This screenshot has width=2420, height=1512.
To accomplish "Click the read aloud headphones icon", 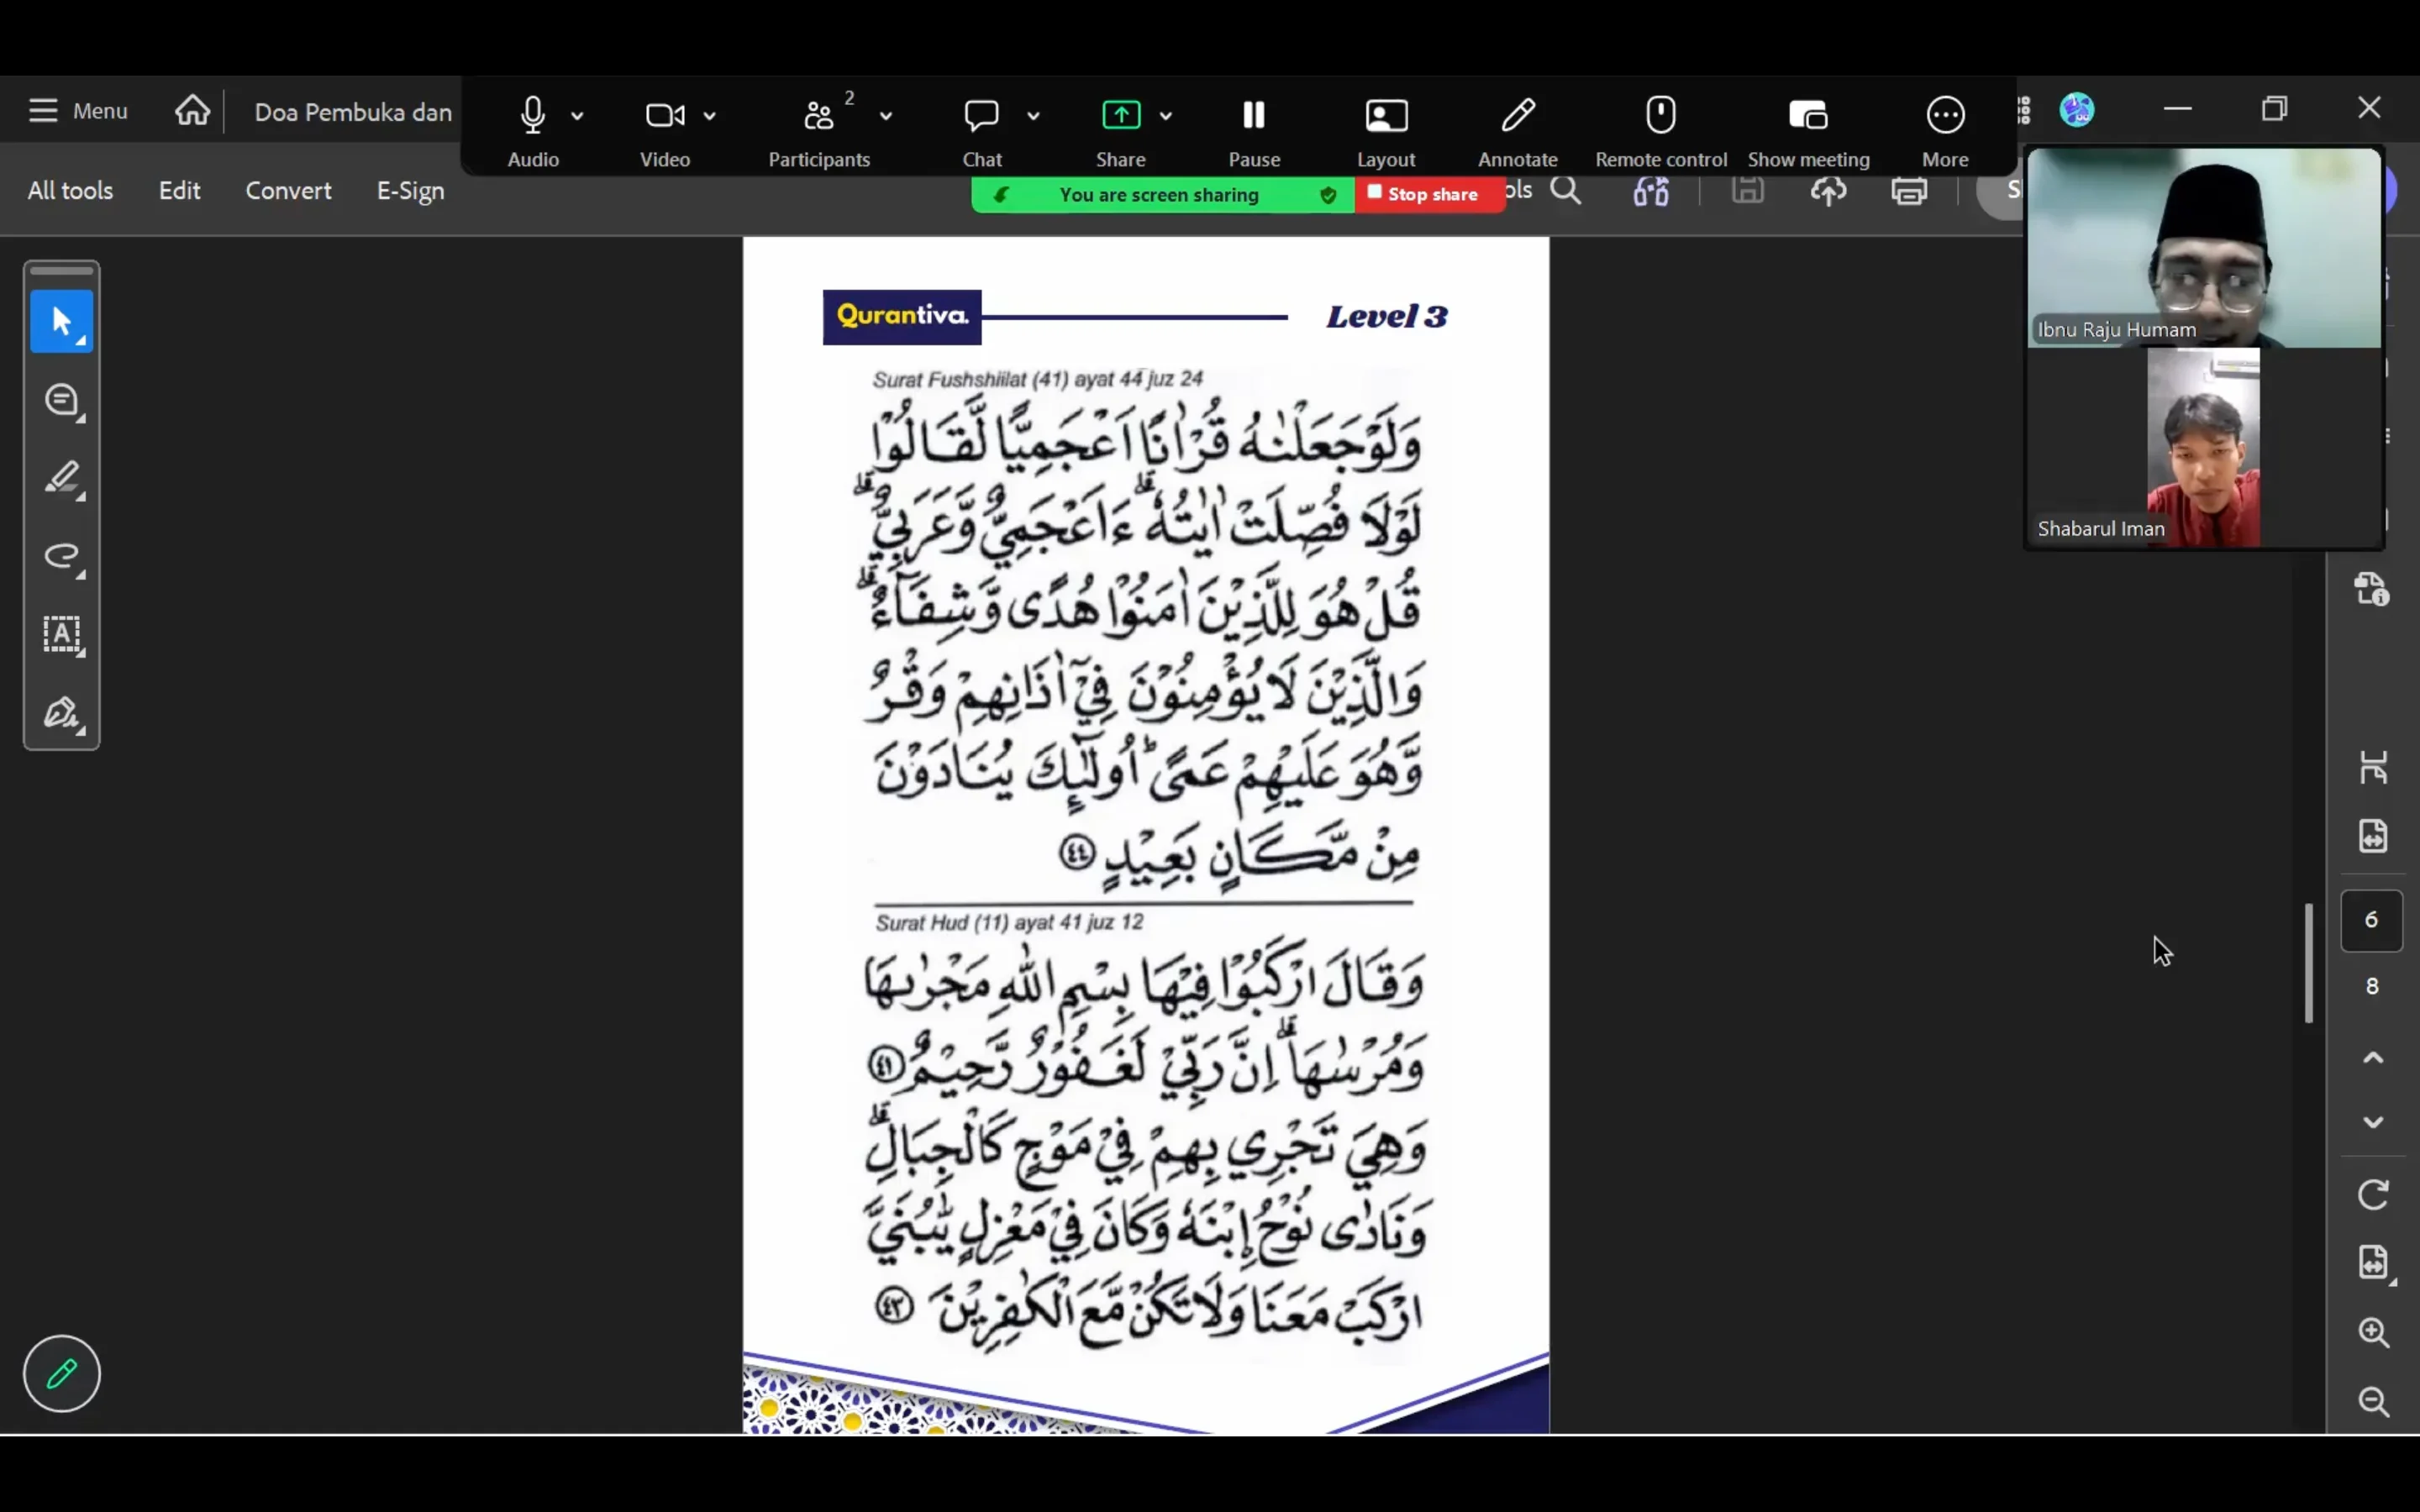I will point(1651,190).
